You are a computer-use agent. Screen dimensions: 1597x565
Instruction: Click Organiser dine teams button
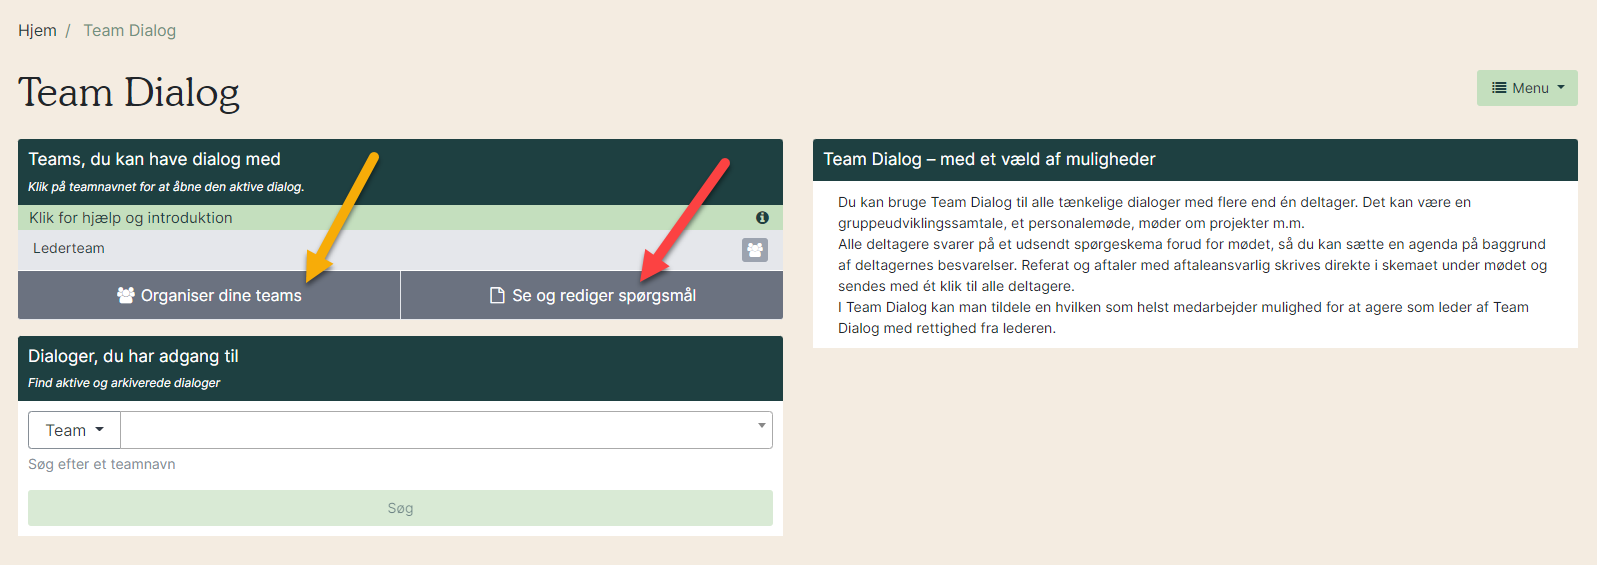209,295
